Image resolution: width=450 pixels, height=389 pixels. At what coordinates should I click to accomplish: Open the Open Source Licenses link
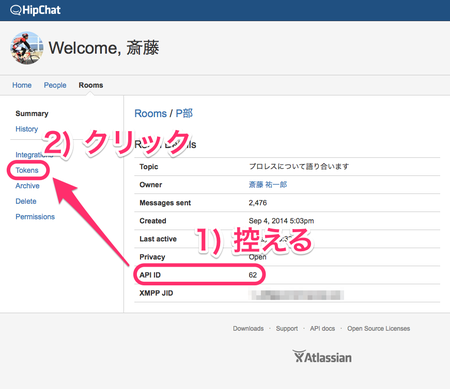(379, 329)
